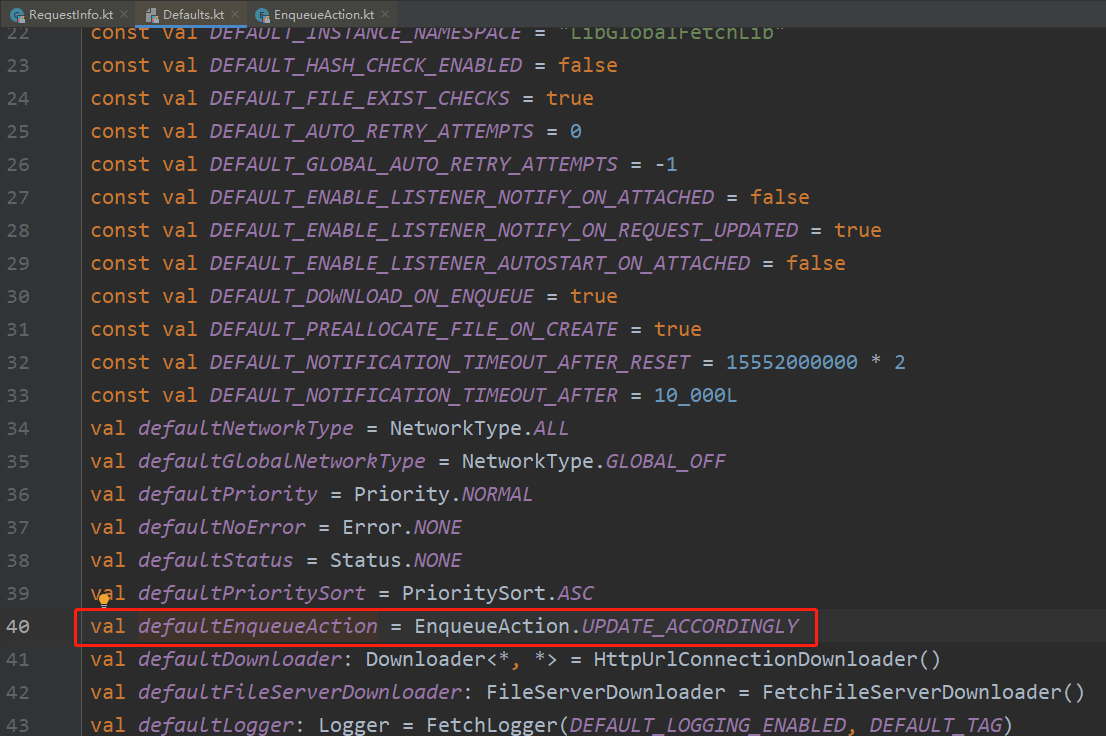Click DEFAULT_AUTO_RETRY_ATTEMPTS constant name
Image resolution: width=1106 pixels, height=736 pixels.
pos(371,132)
